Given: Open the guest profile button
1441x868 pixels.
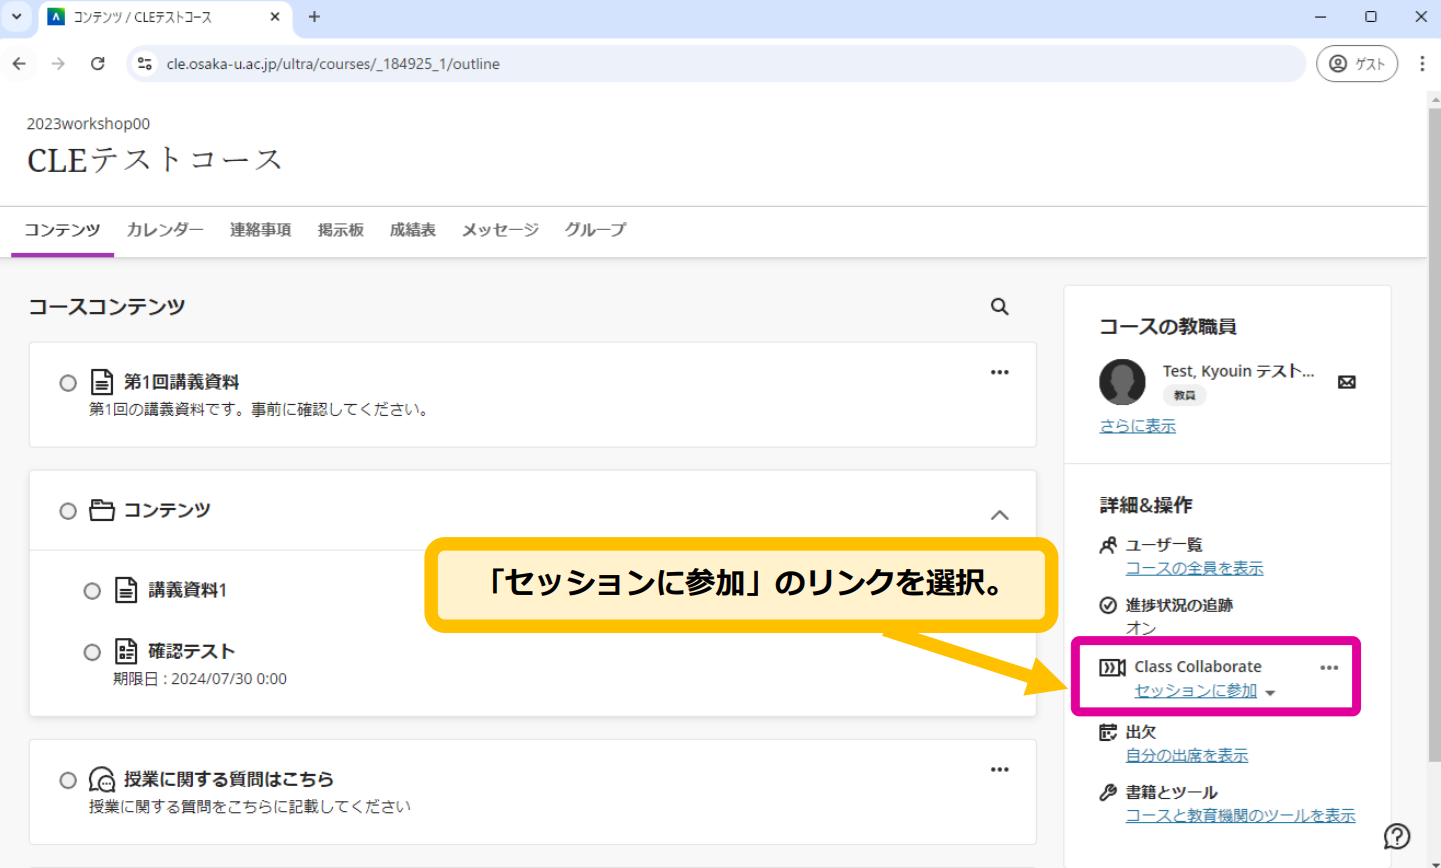Looking at the screenshot, I should (1357, 63).
